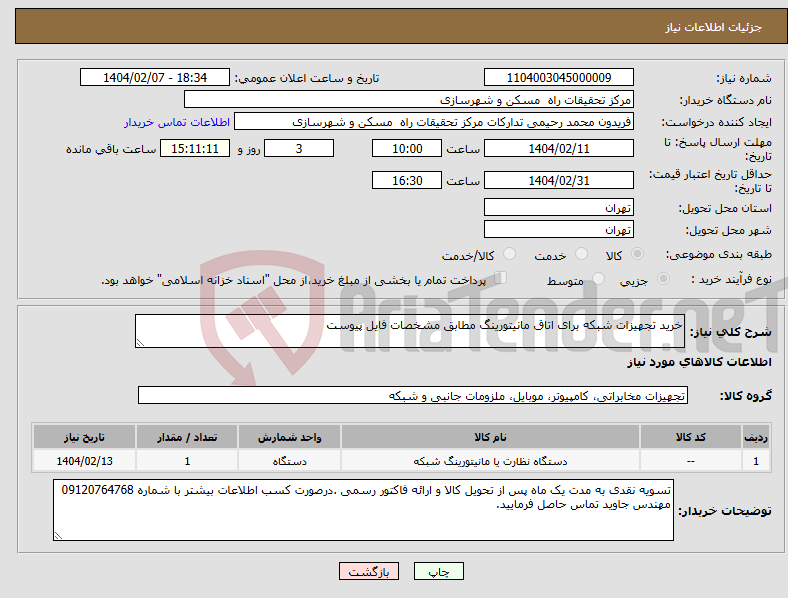Click the response deadline time 10:00
Viewport: 788px width, 598px height.
[407, 149]
